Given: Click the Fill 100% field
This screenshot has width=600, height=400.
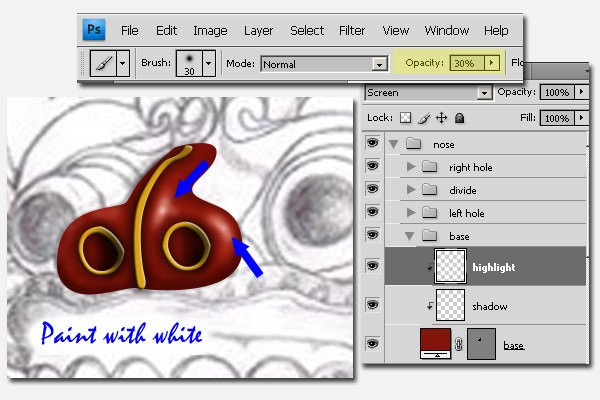Looking at the screenshot, I should (x=557, y=118).
